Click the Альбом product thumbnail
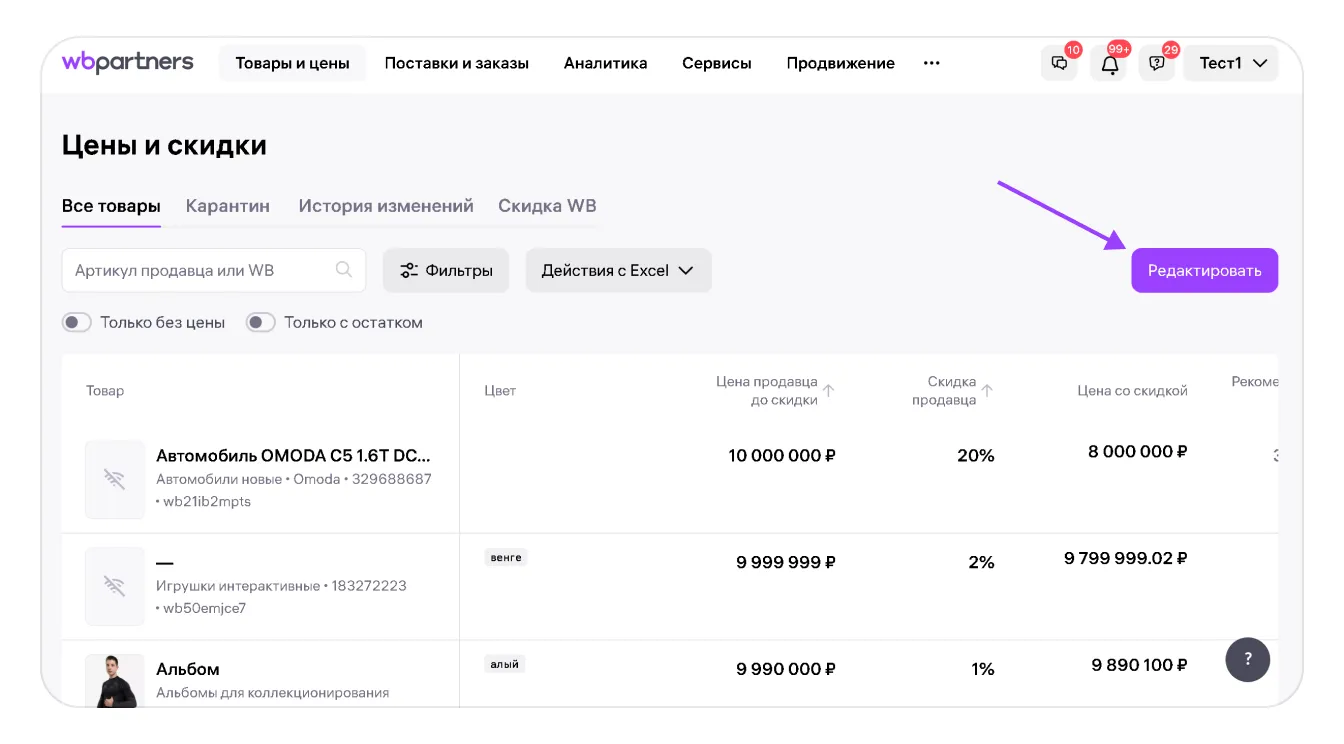The image size is (1344, 744). tap(114, 680)
